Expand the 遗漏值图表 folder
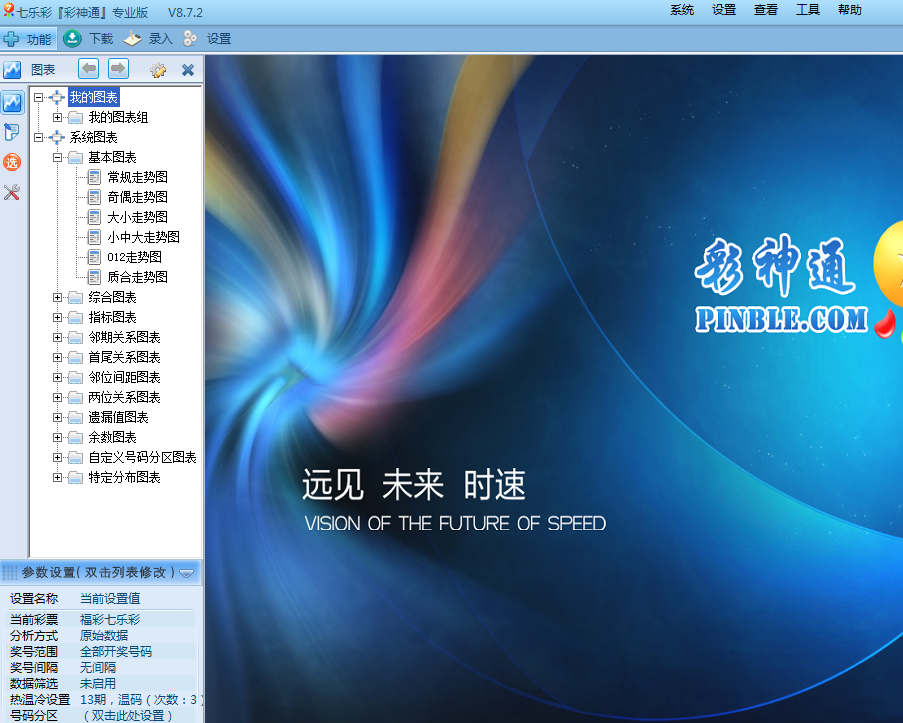 point(58,417)
